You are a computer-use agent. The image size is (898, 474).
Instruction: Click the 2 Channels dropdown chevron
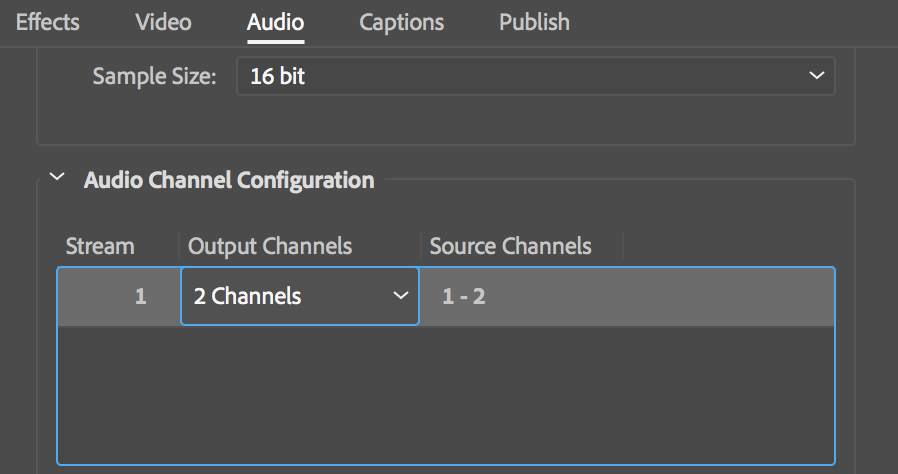pos(401,296)
